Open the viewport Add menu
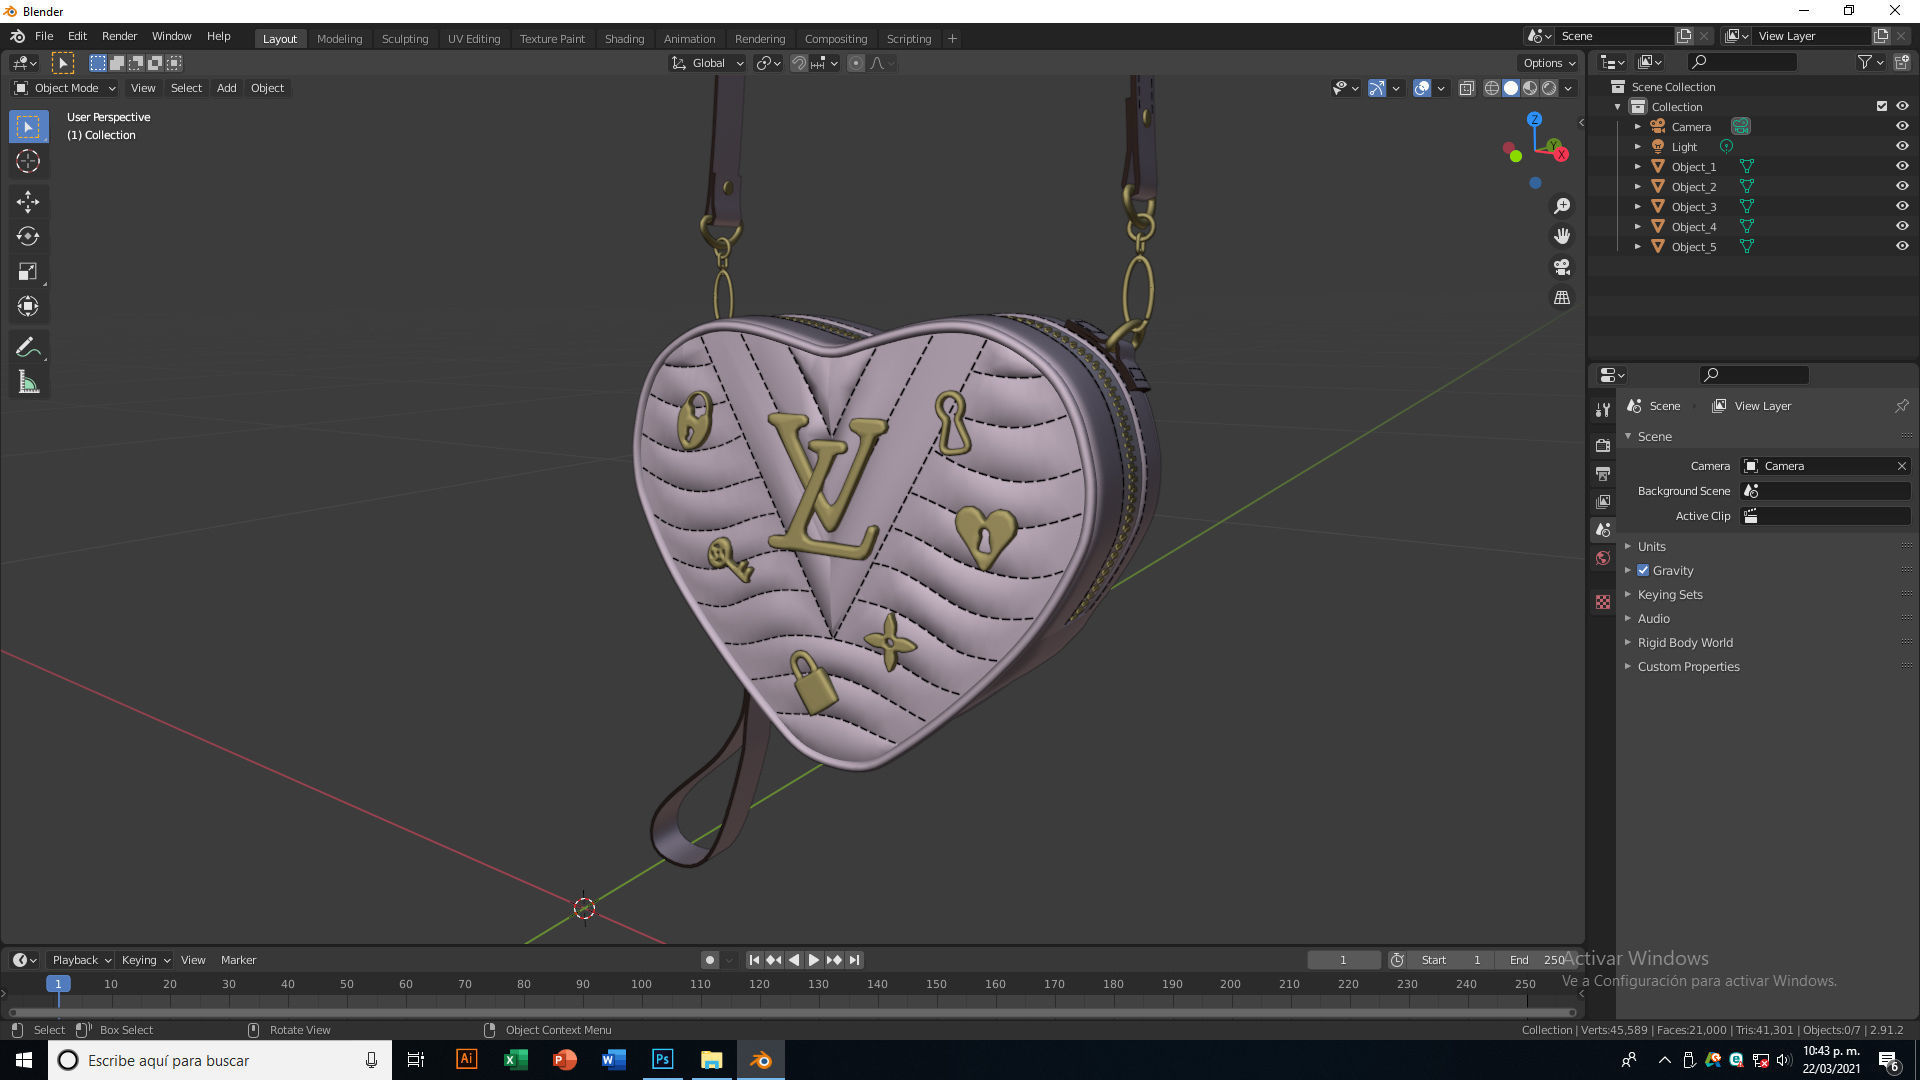 click(x=227, y=88)
